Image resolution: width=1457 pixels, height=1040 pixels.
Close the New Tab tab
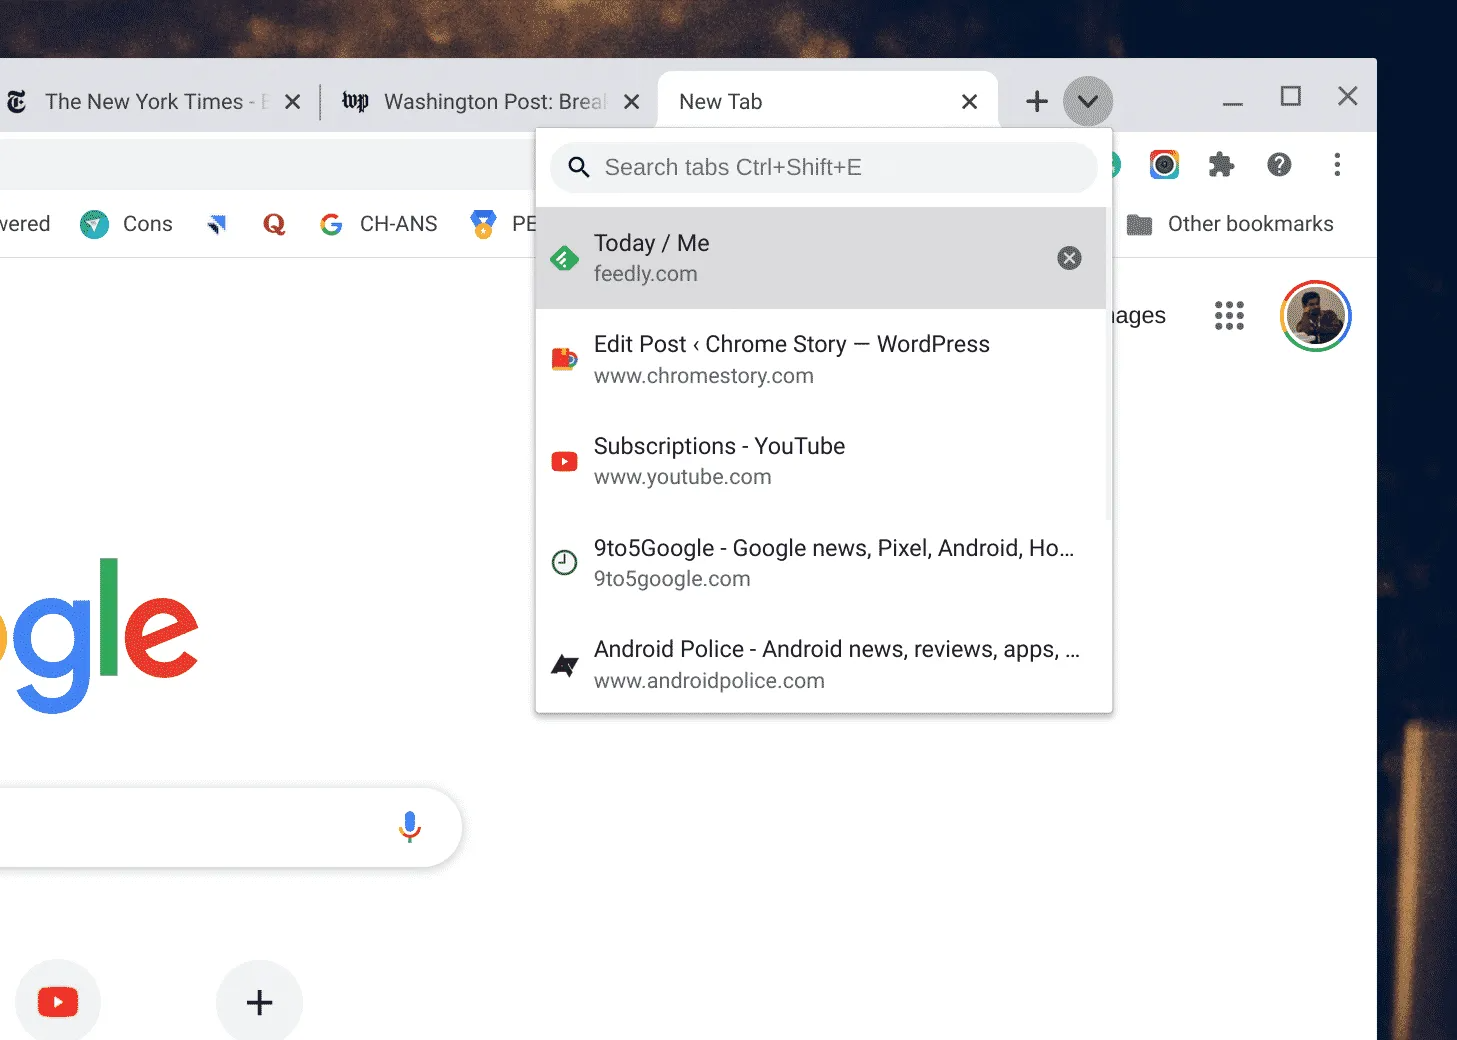(969, 102)
